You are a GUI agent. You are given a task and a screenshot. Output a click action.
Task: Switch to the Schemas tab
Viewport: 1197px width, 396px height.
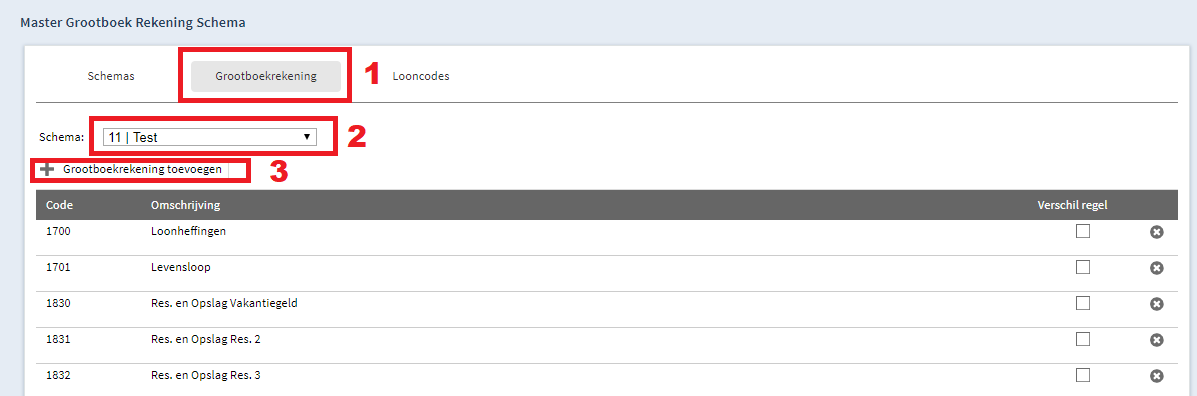click(x=110, y=76)
